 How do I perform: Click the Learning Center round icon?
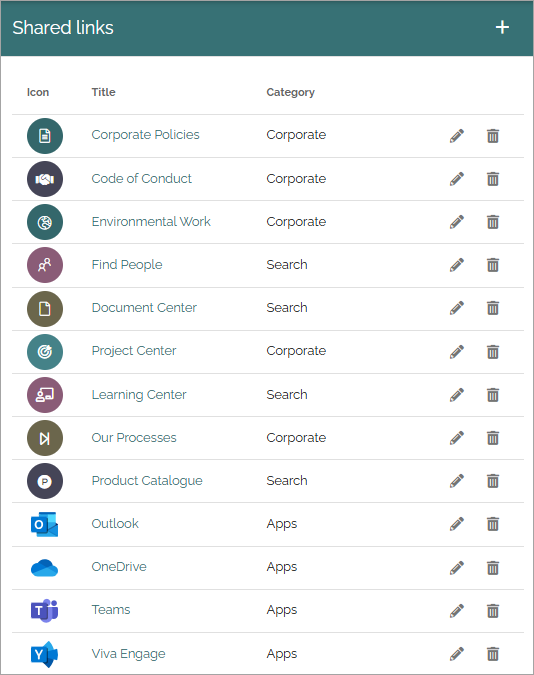tap(45, 395)
